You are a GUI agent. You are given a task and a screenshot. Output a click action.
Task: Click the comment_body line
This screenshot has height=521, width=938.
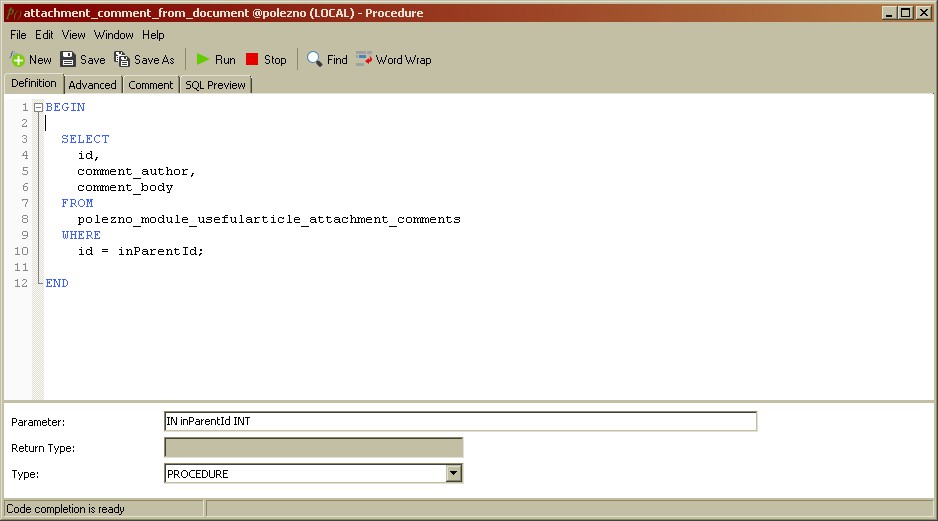[x=125, y=187]
